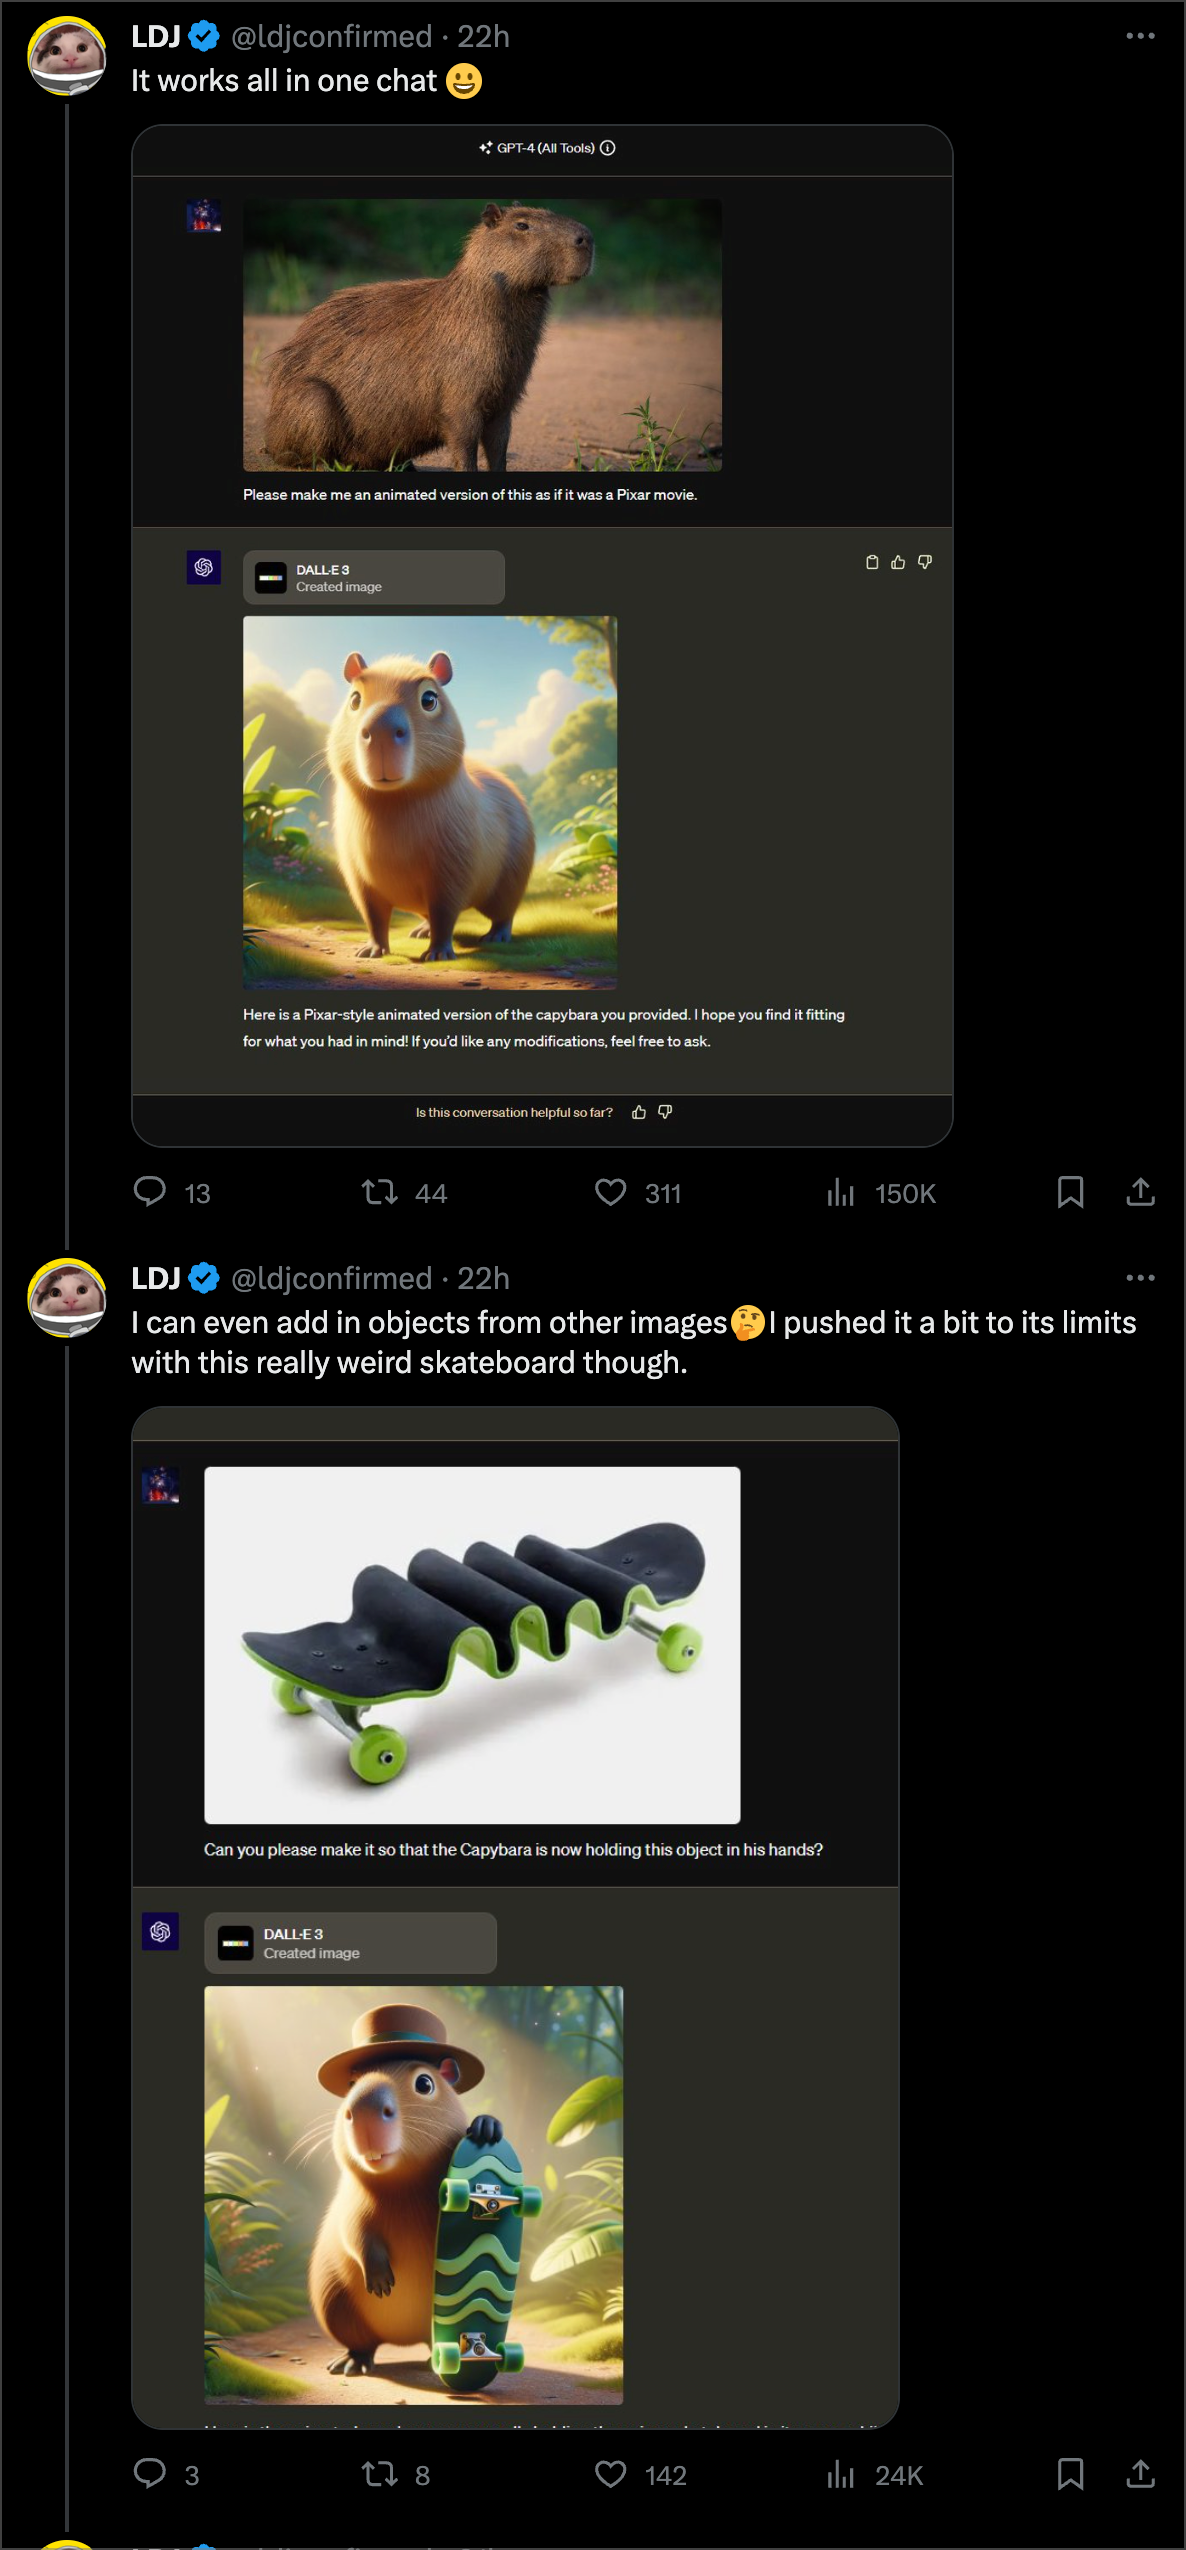Reply to the skateboard tweet
Image resolution: width=1186 pixels, height=2550 pixels.
[x=152, y=2475]
